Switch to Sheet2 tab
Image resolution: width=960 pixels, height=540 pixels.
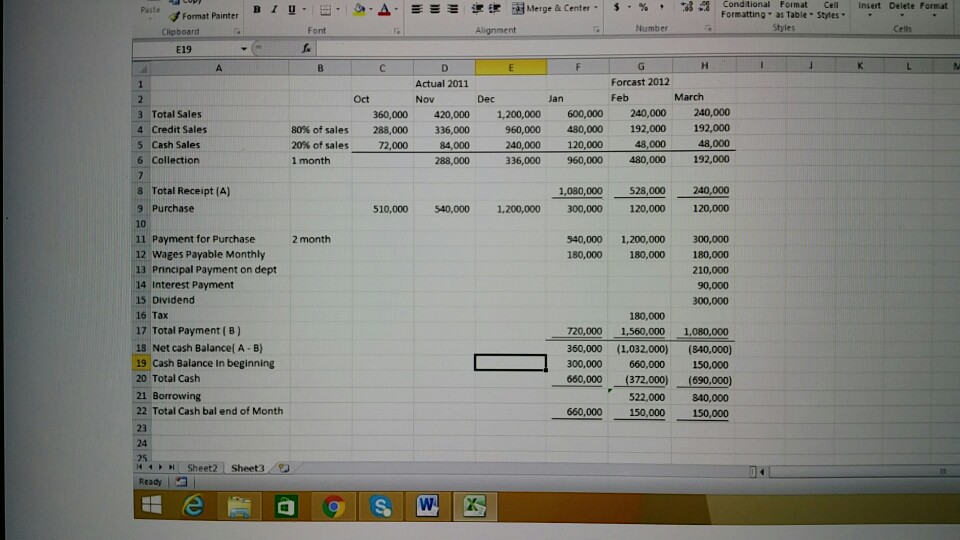[x=202, y=468]
